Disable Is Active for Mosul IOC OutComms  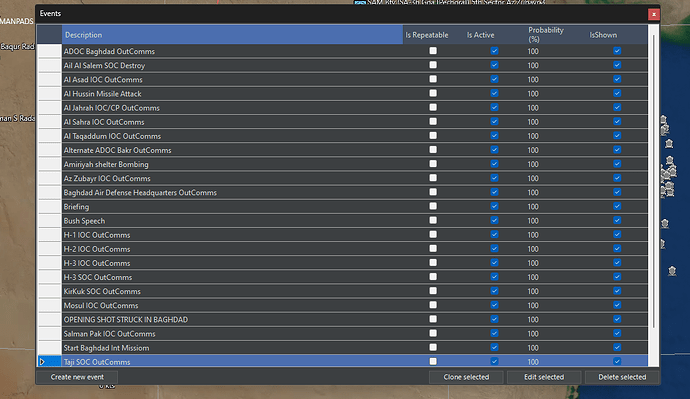tap(494, 305)
